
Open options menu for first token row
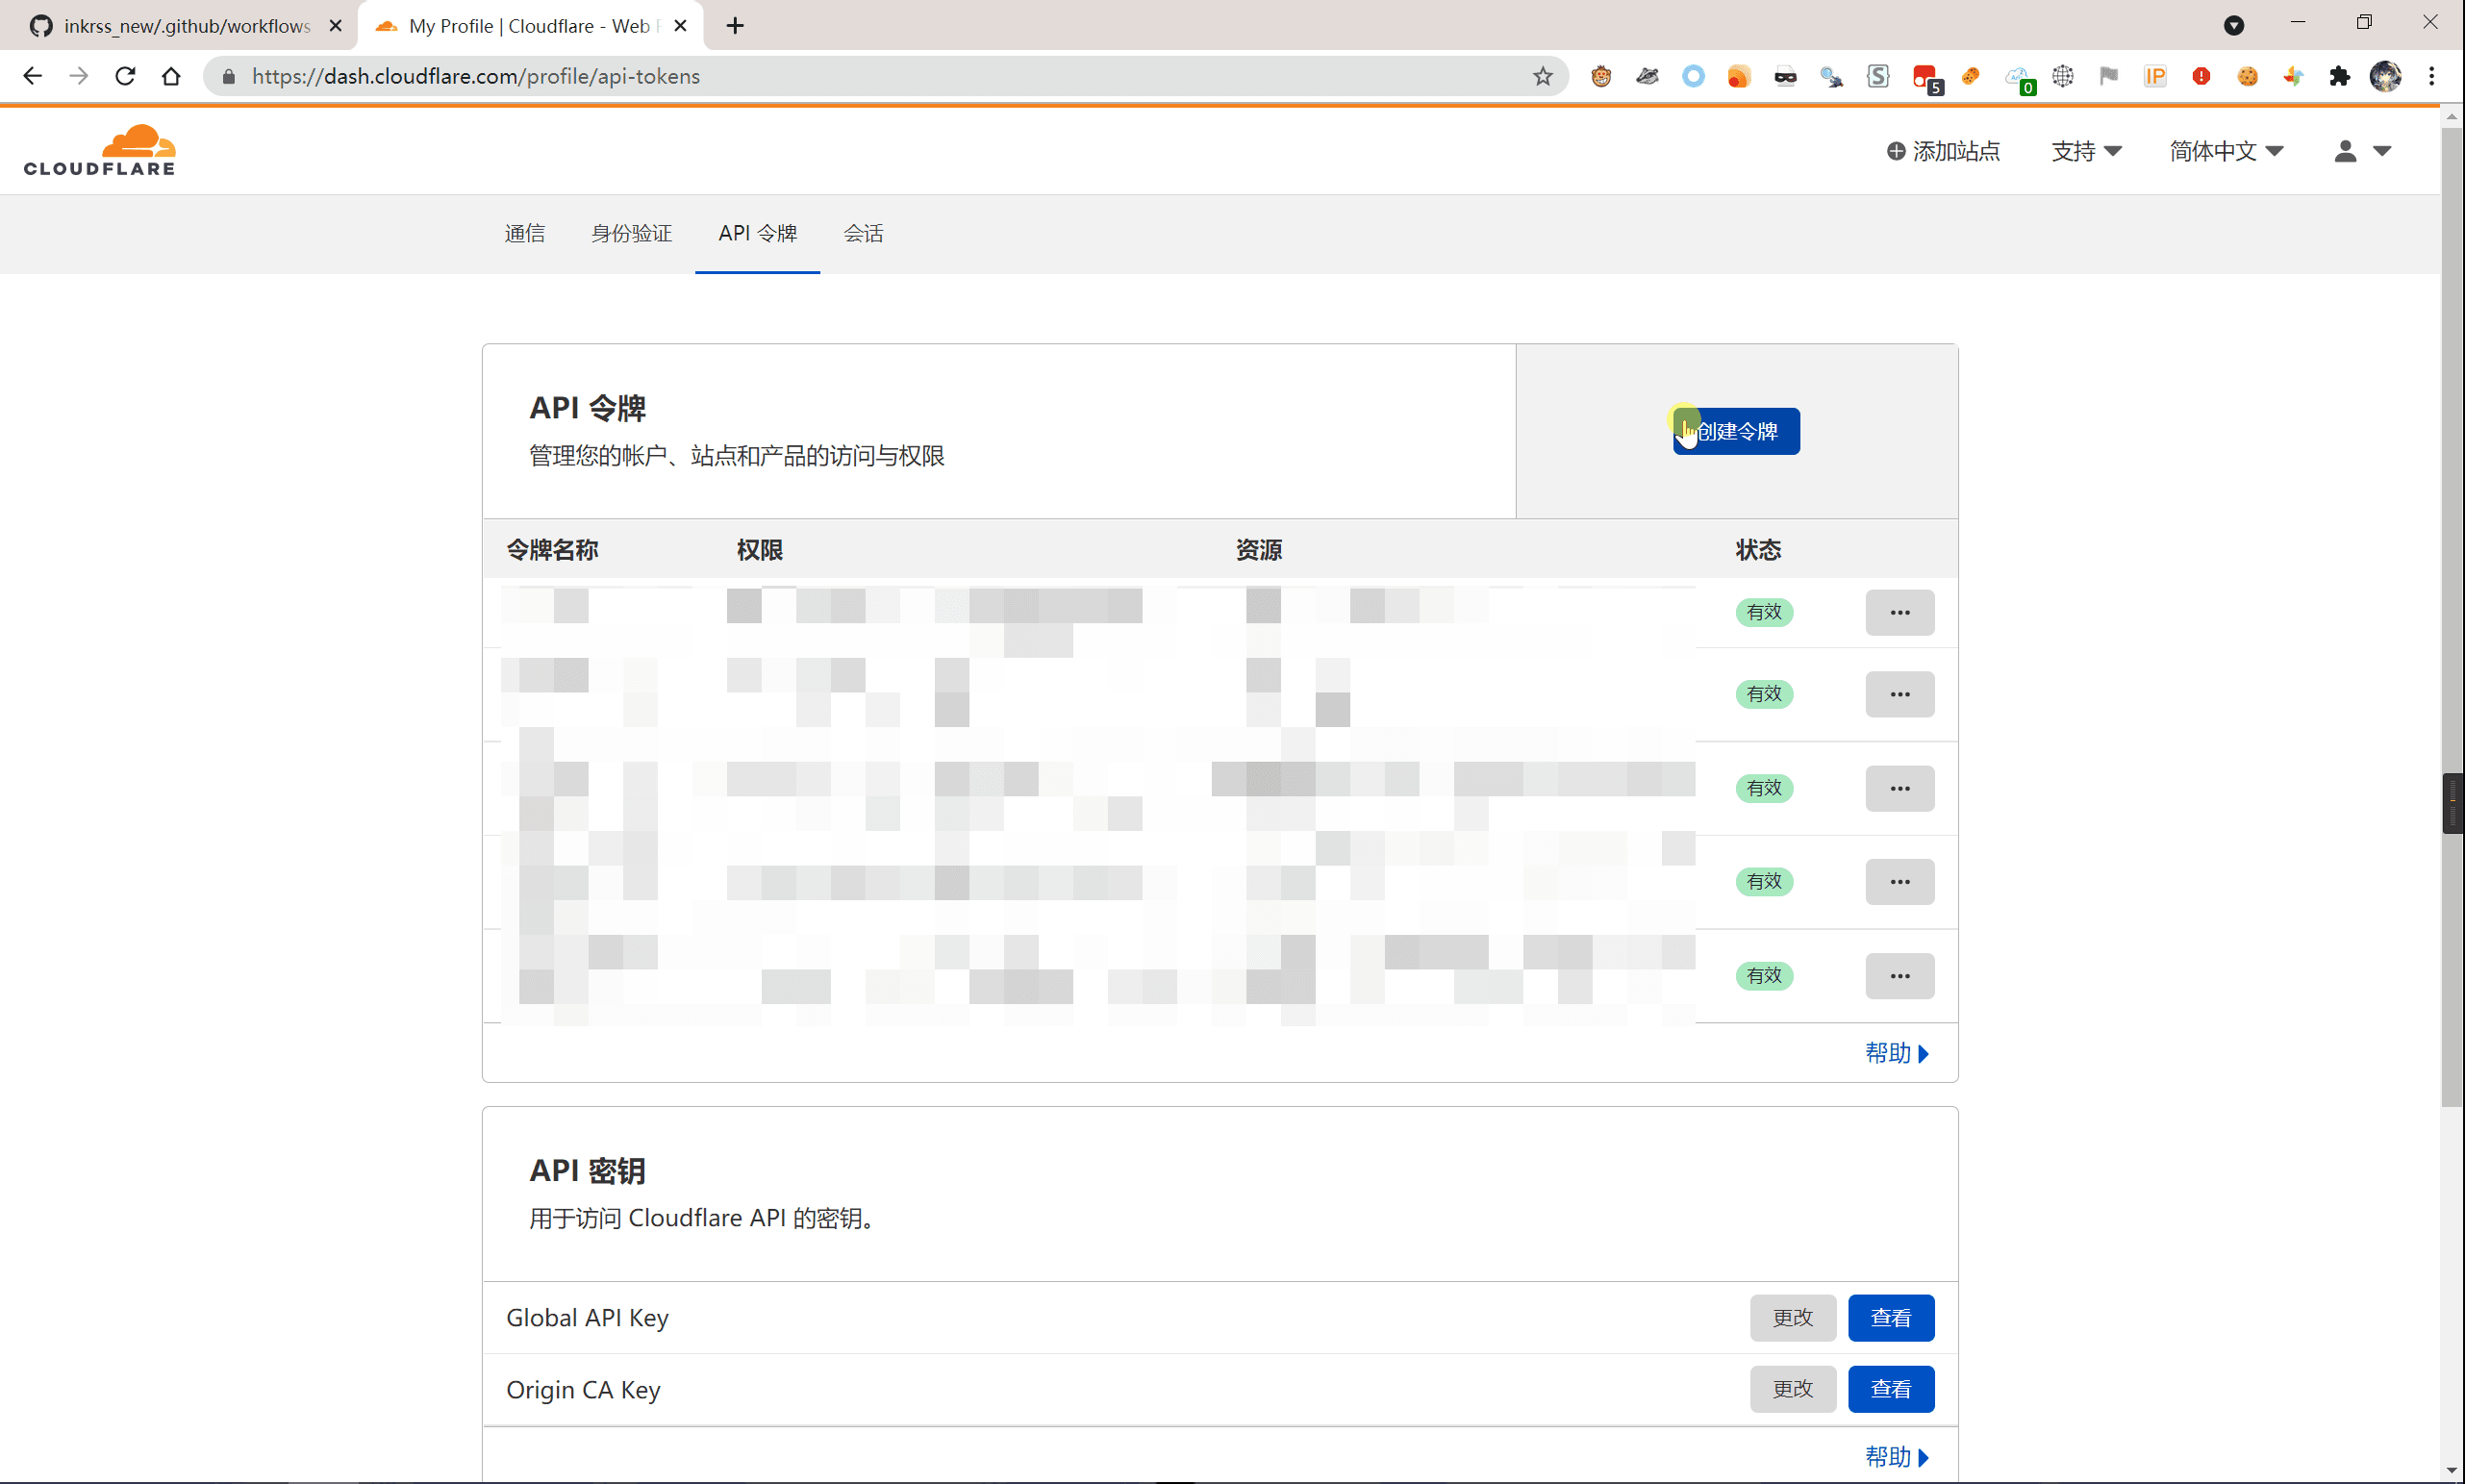click(x=1899, y=612)
